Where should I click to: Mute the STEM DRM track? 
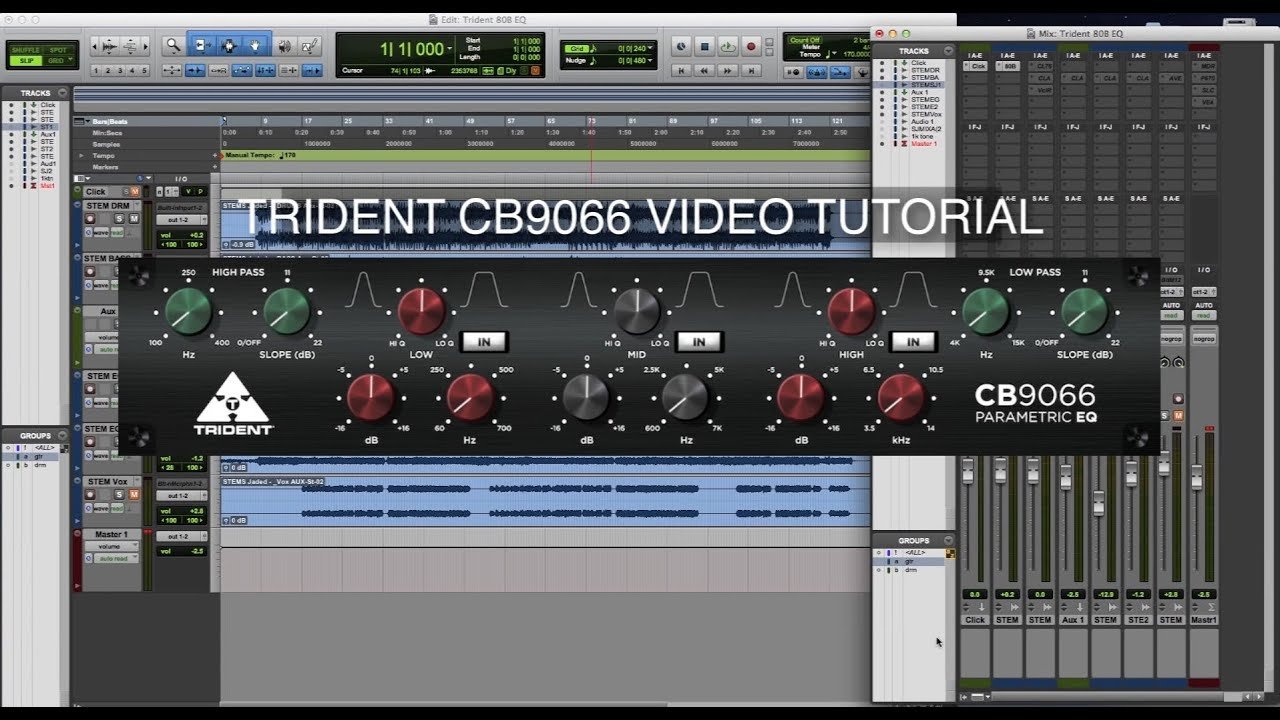(133, 218)
